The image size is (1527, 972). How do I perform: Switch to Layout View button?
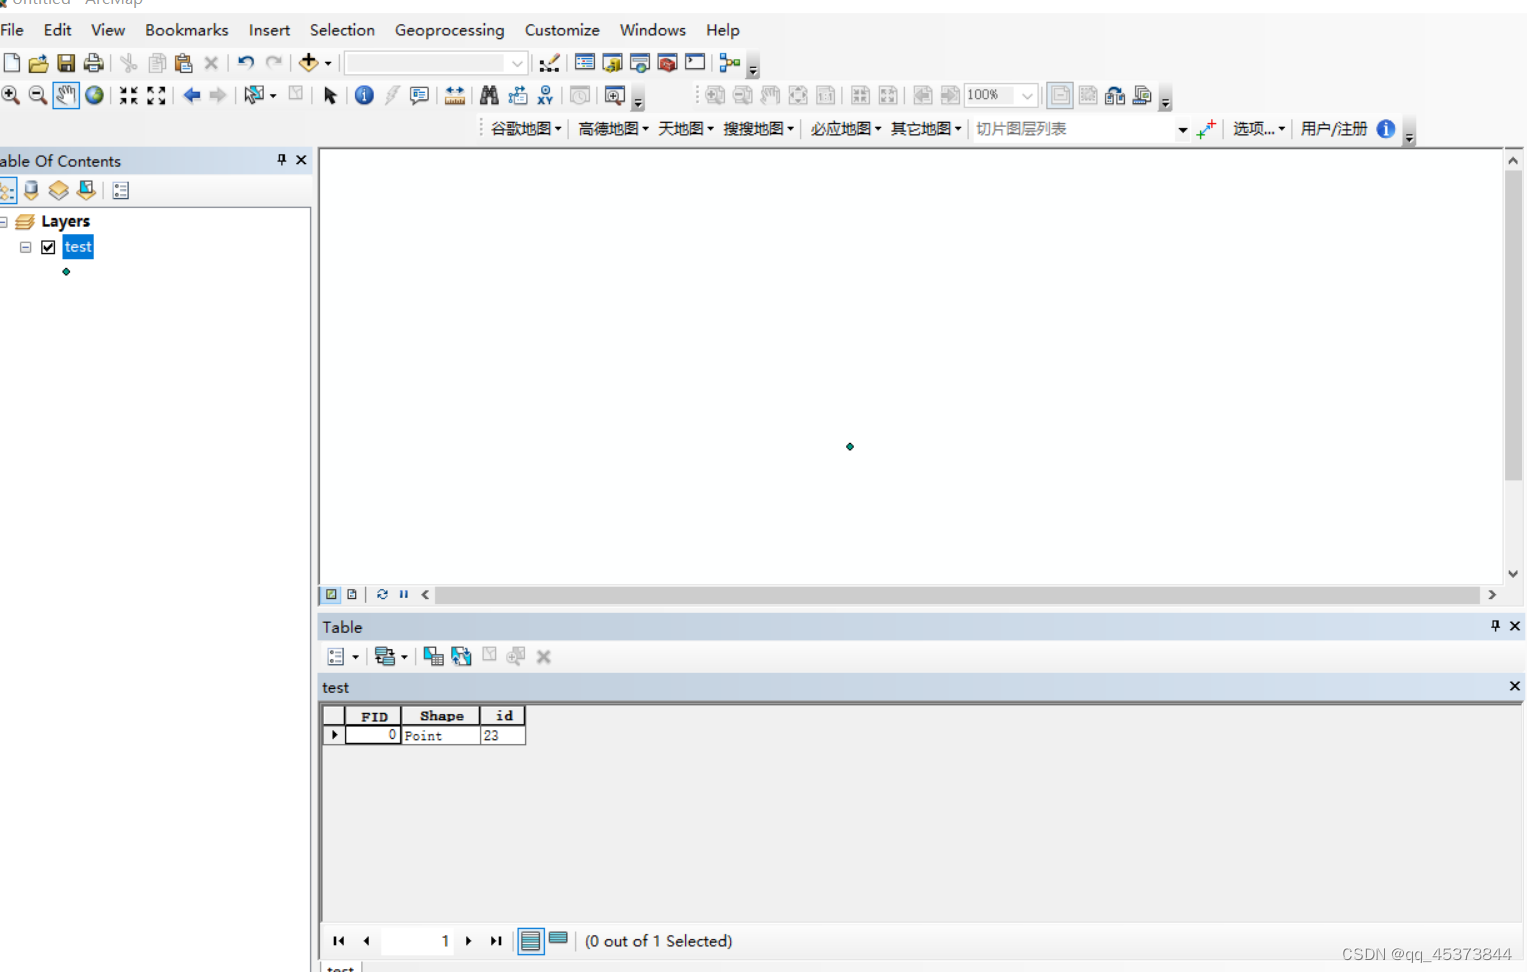[x=352, y=594]
